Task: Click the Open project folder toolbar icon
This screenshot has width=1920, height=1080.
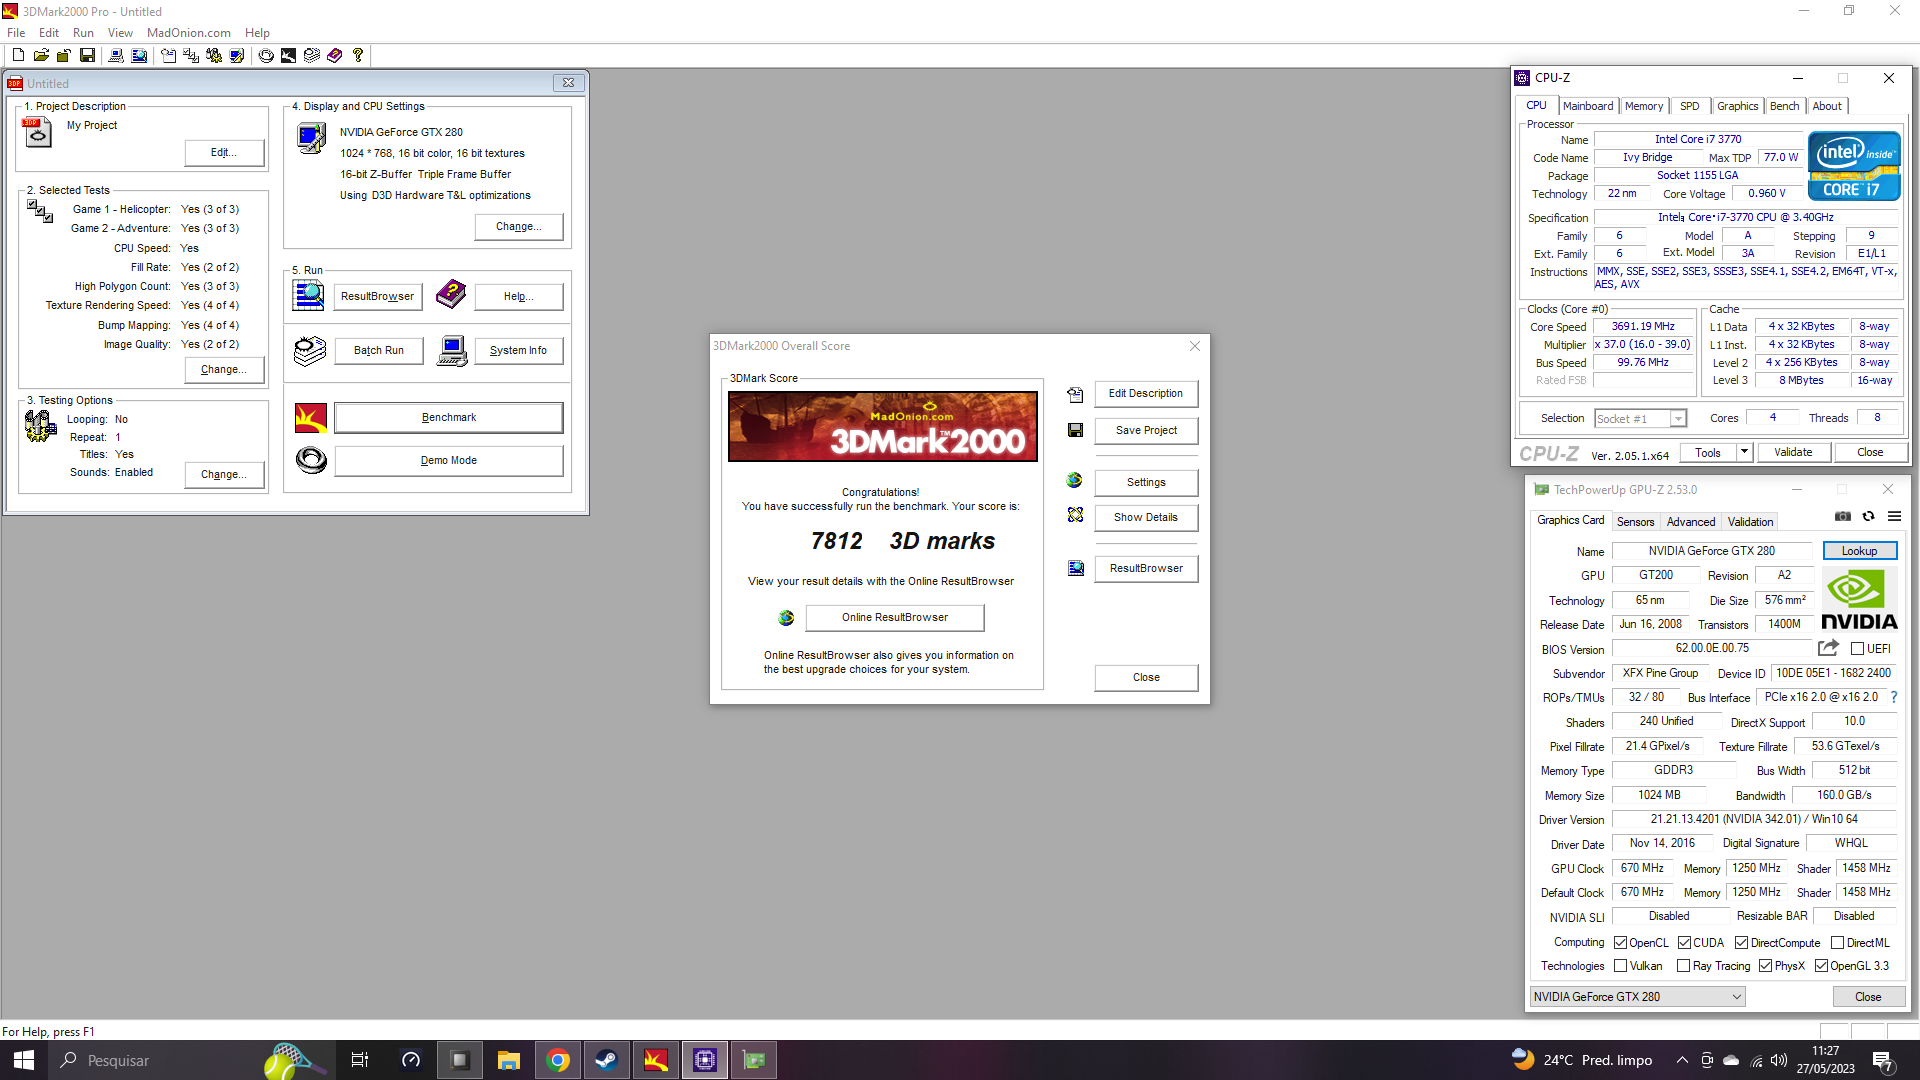Action: pyautogui.click(x=41, y=56)
